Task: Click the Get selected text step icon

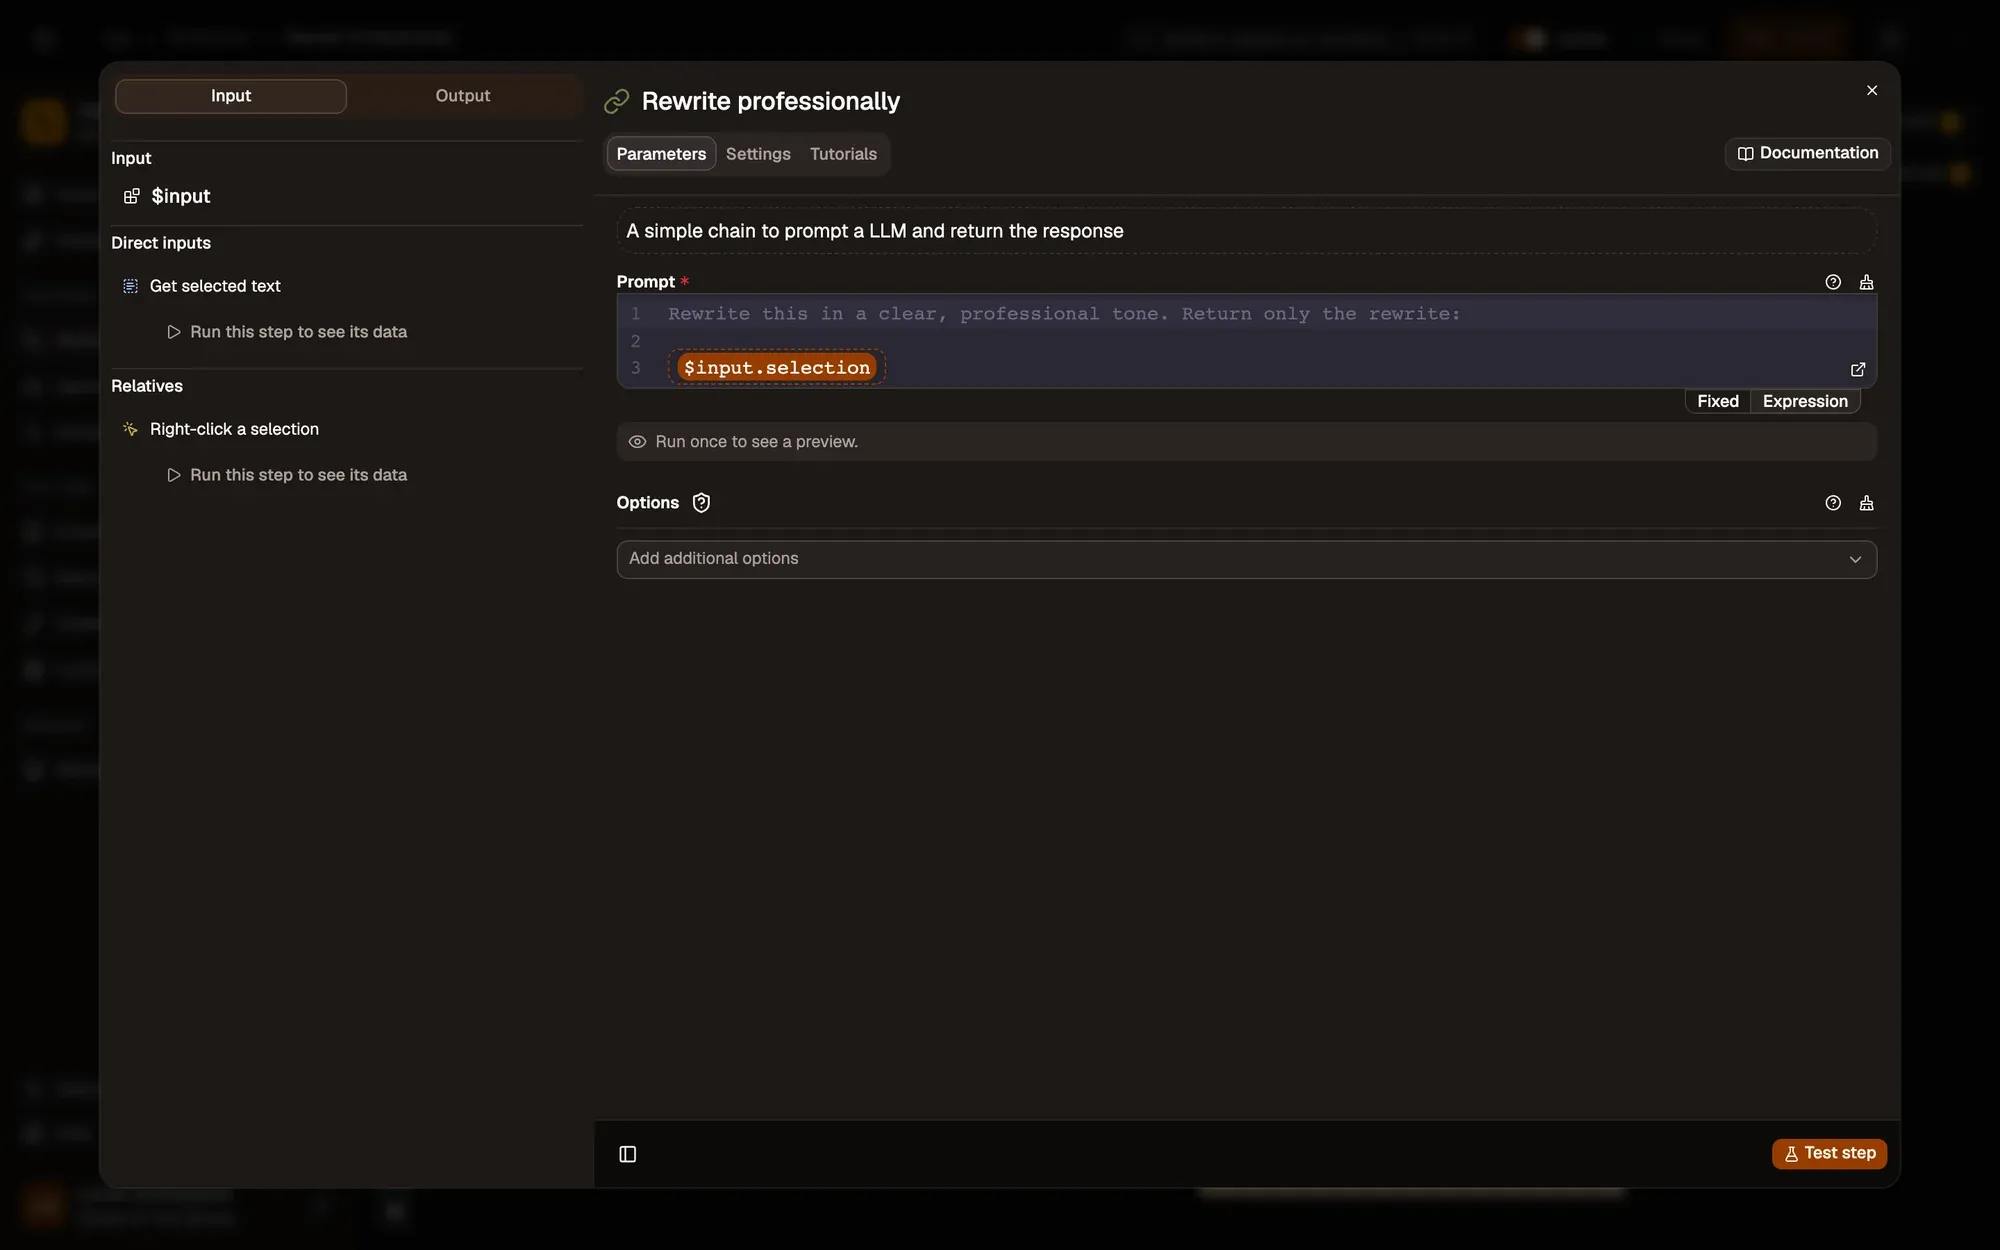Action: [x=130, y=286]
